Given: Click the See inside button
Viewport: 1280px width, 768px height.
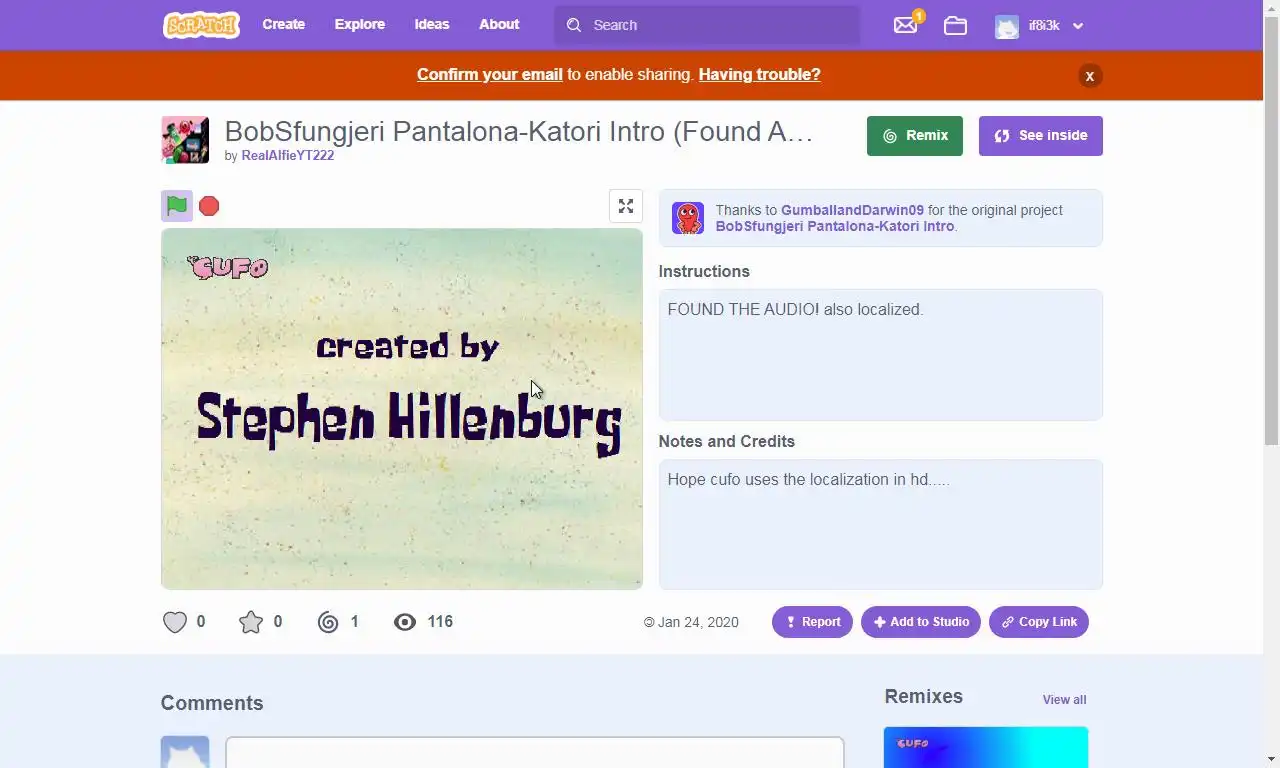Looking at the screenshot, I should point(1041,136).
